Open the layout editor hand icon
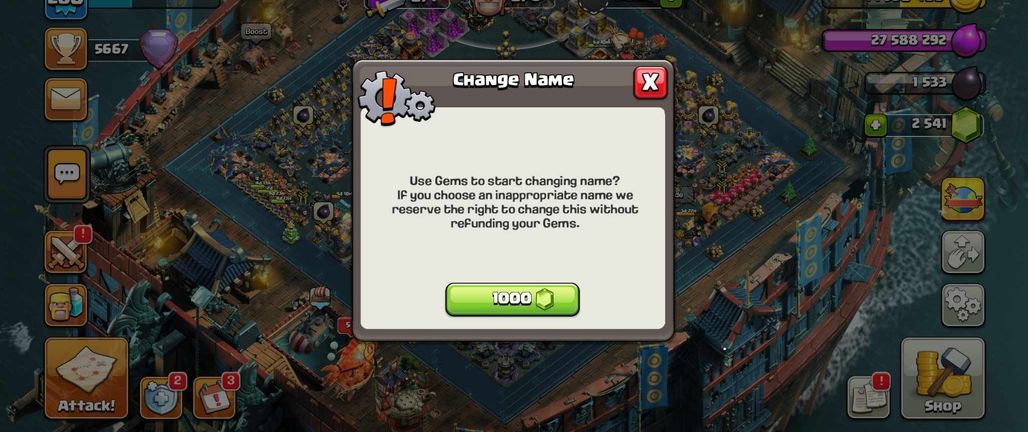Viewport: 1028px width, 432px height. [x=962, y=252]
